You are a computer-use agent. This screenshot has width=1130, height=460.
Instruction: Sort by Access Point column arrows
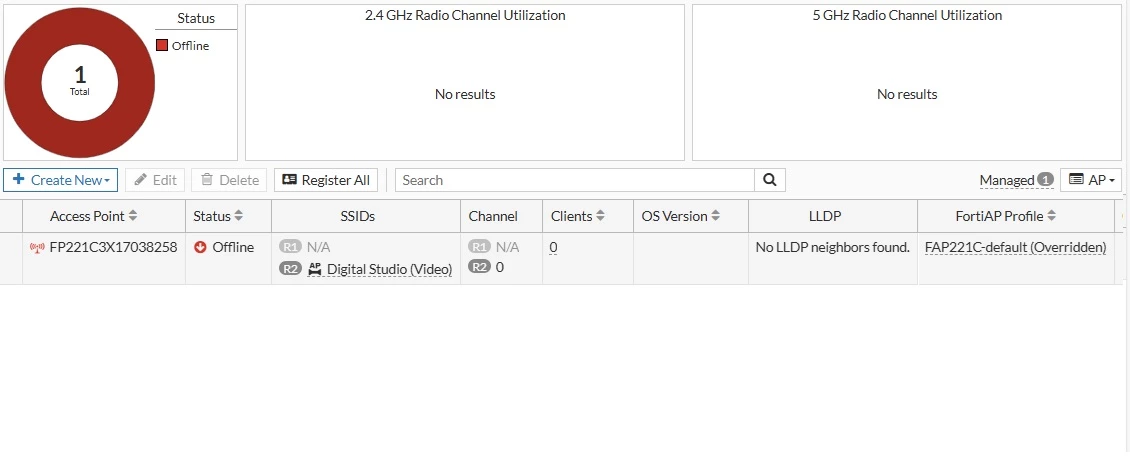133,216
